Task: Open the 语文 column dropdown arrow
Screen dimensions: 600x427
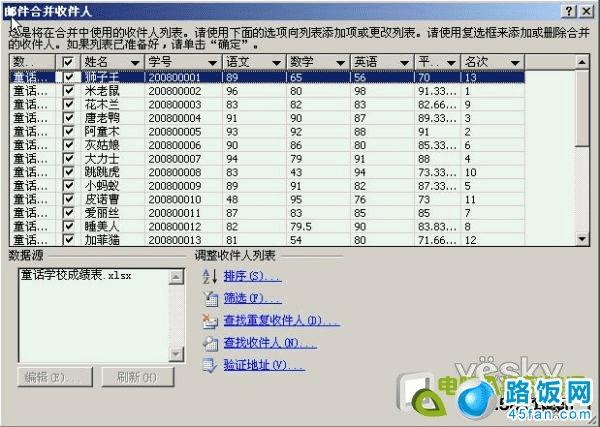Action: pyautogui.click(x=276, y=62)
